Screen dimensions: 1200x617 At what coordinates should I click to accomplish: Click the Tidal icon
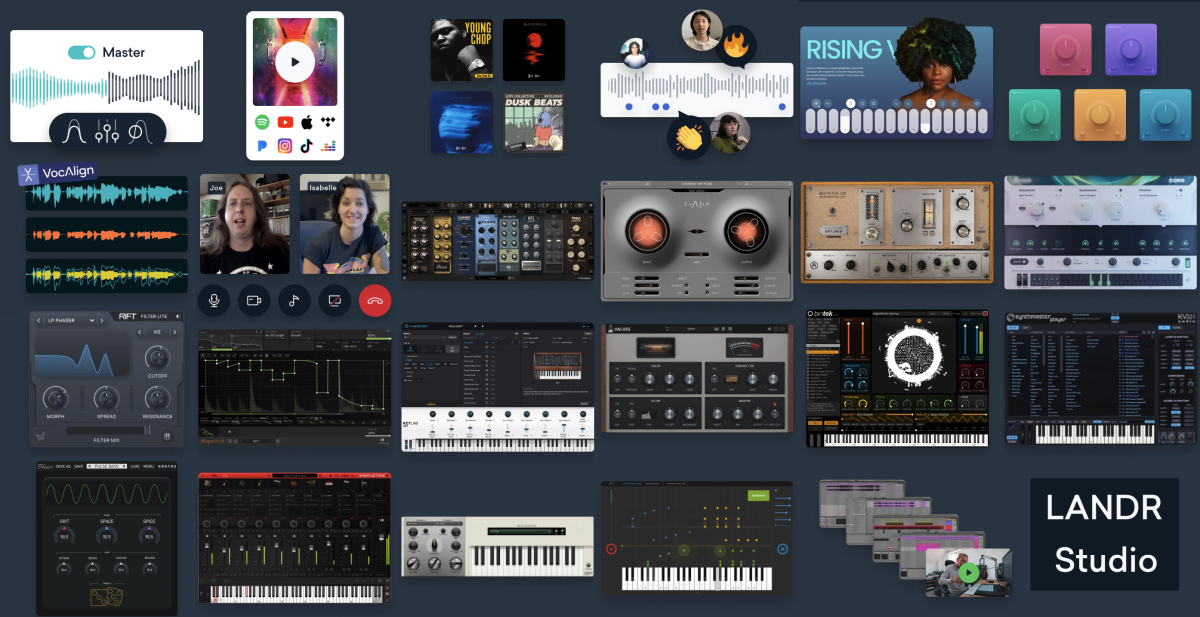pos(329,122)
